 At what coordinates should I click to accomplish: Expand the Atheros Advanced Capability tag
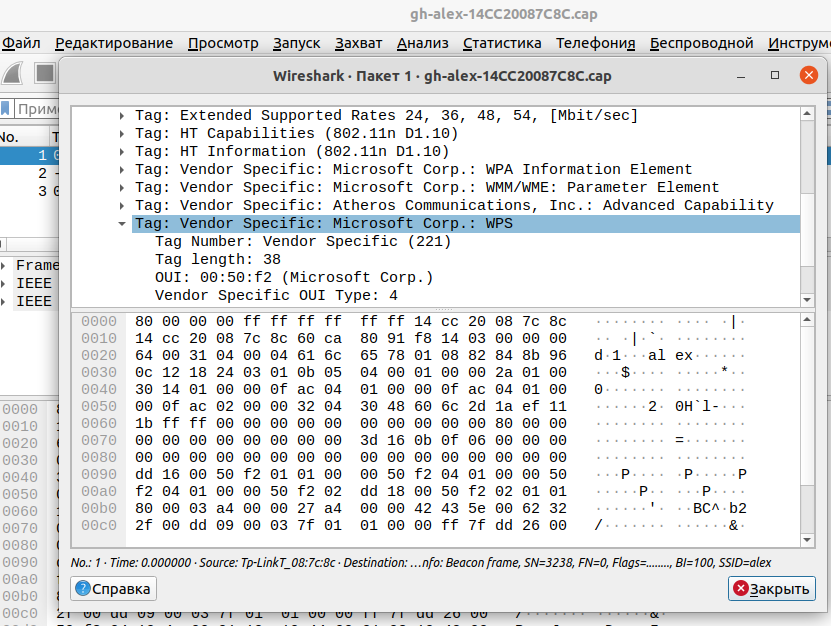tap(122, 206)
